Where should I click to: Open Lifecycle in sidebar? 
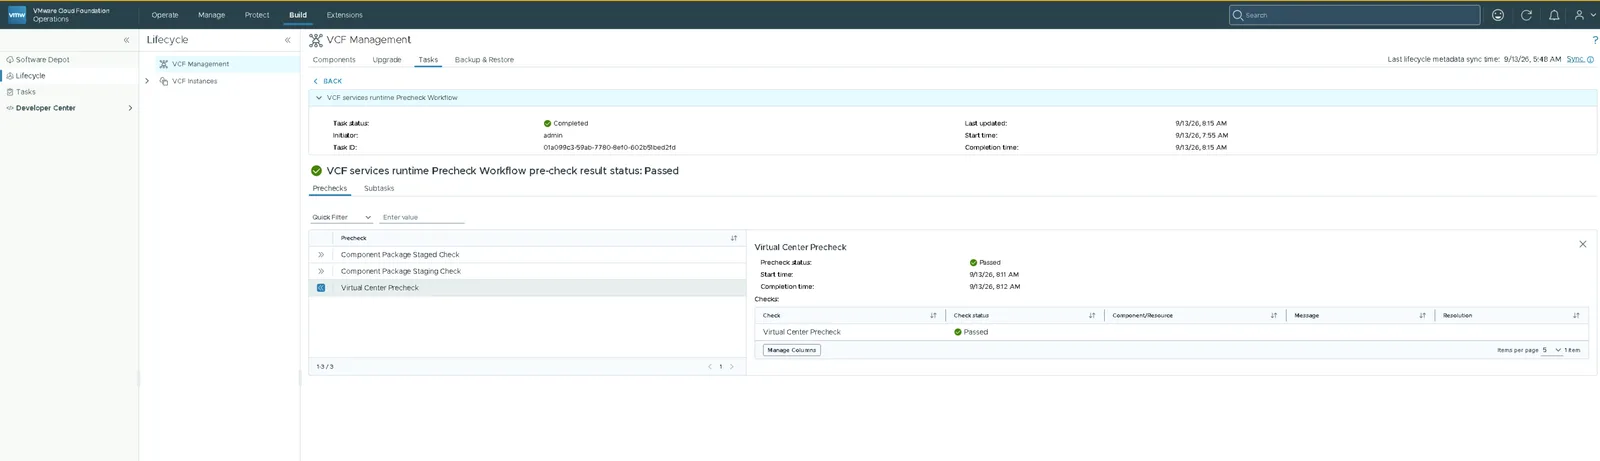point(30,76)
